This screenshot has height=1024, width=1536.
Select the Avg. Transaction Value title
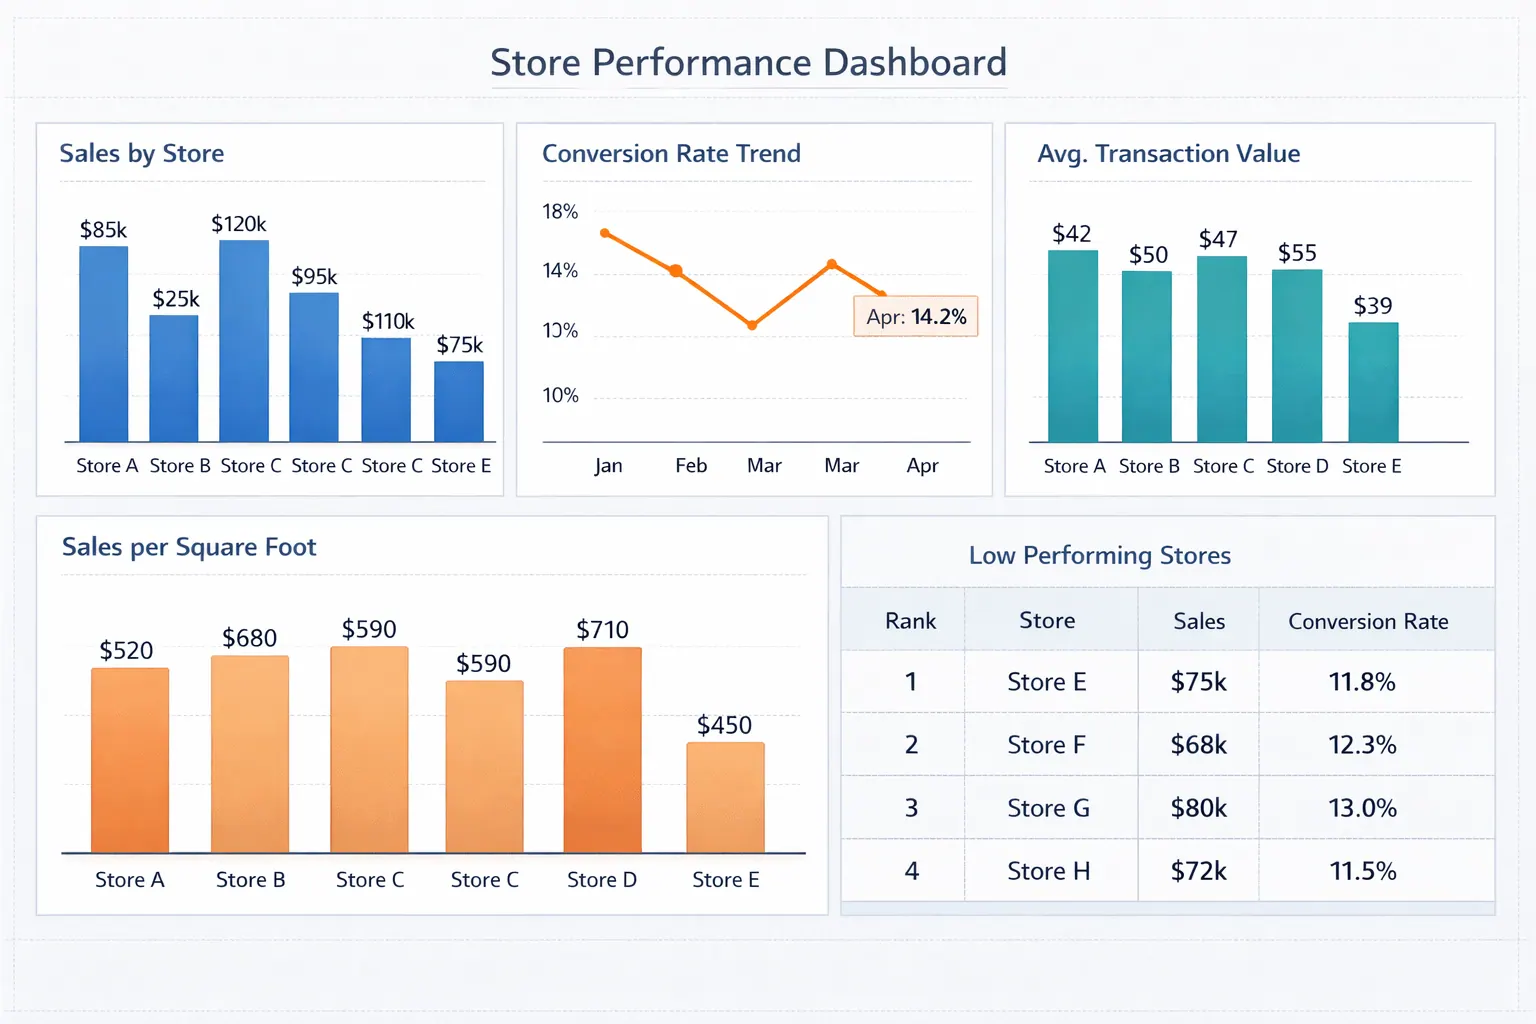click(1167, 153)
